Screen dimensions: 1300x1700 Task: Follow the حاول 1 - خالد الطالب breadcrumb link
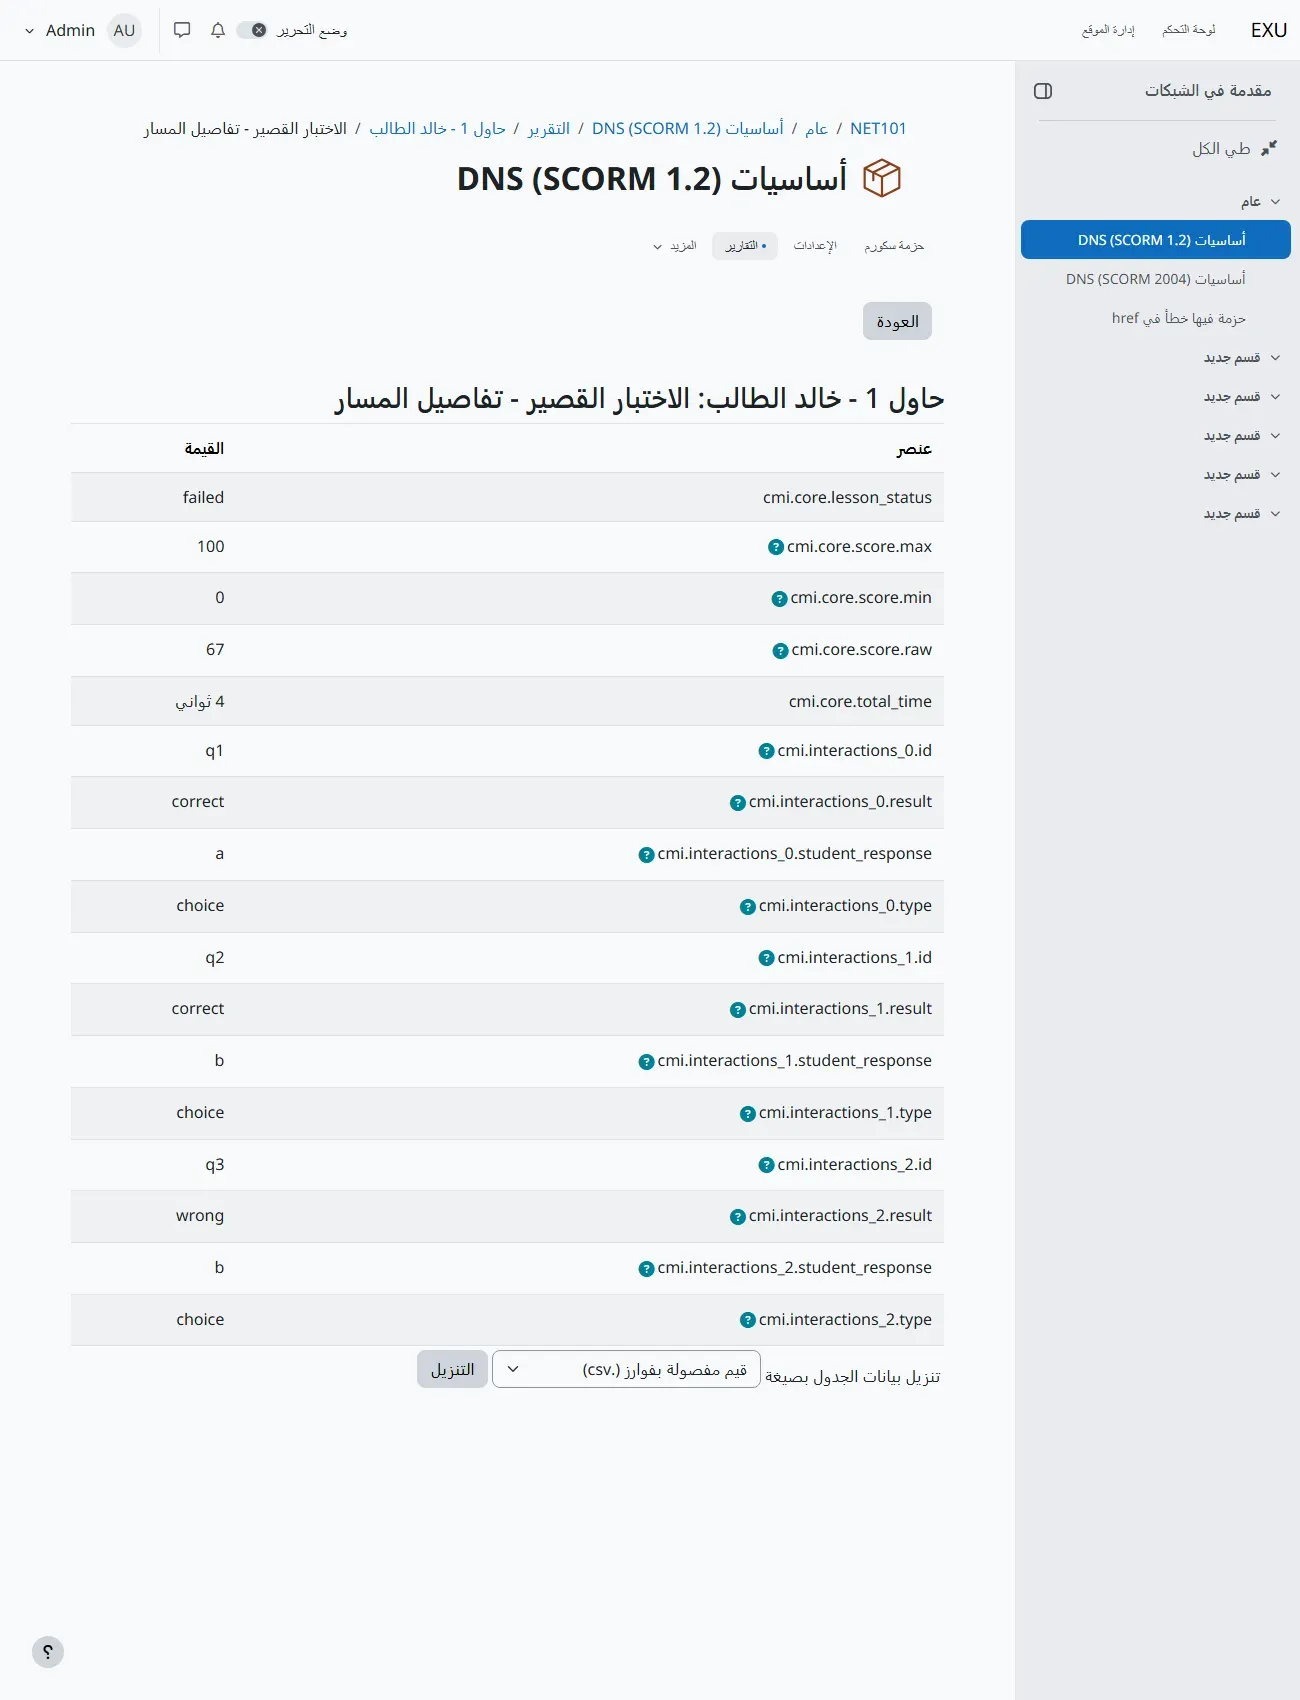[x=437, y=129]
